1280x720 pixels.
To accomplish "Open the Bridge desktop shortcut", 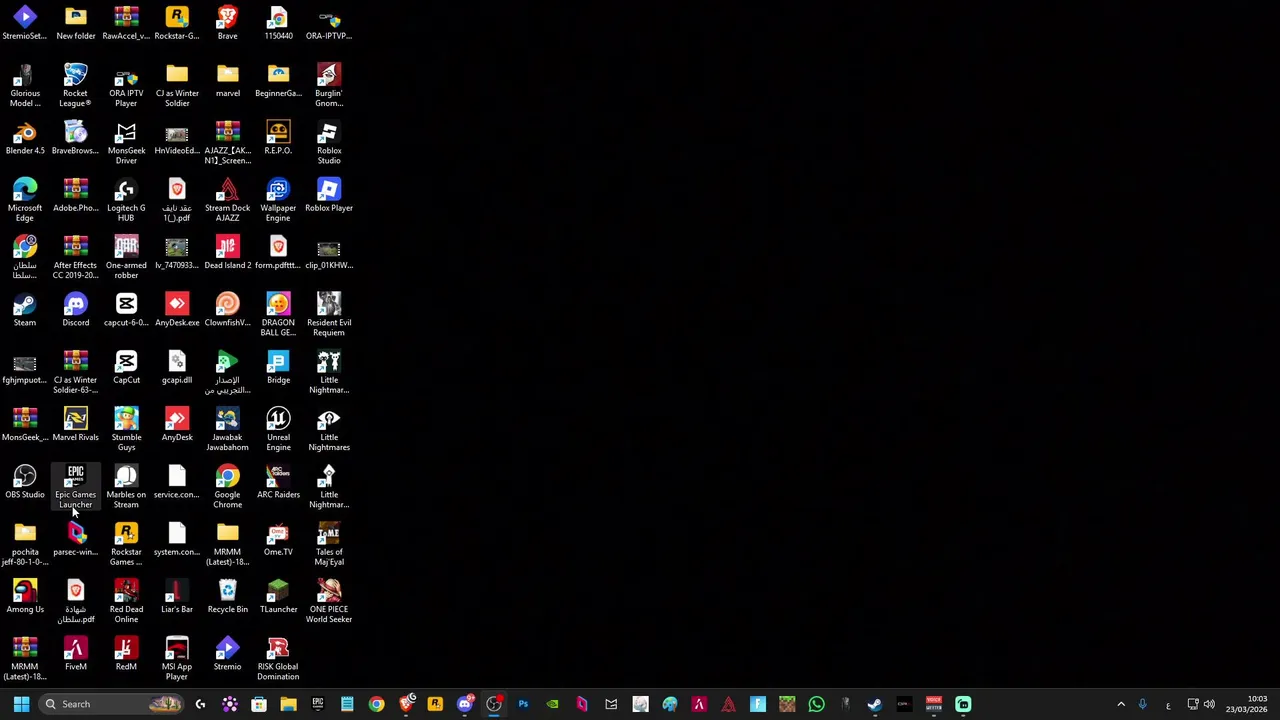I will click(x=278, y=367).
